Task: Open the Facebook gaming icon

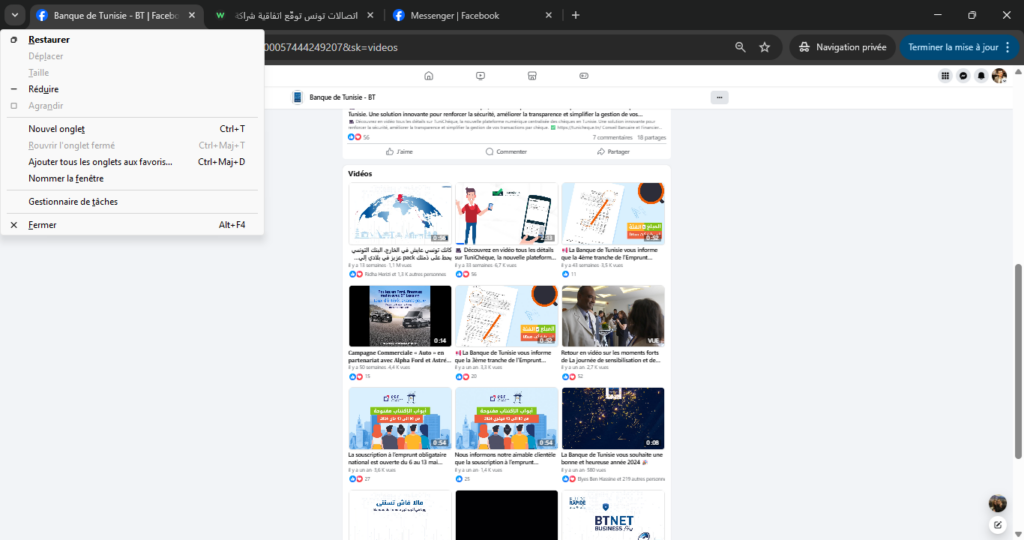Action: coord(585,76)
